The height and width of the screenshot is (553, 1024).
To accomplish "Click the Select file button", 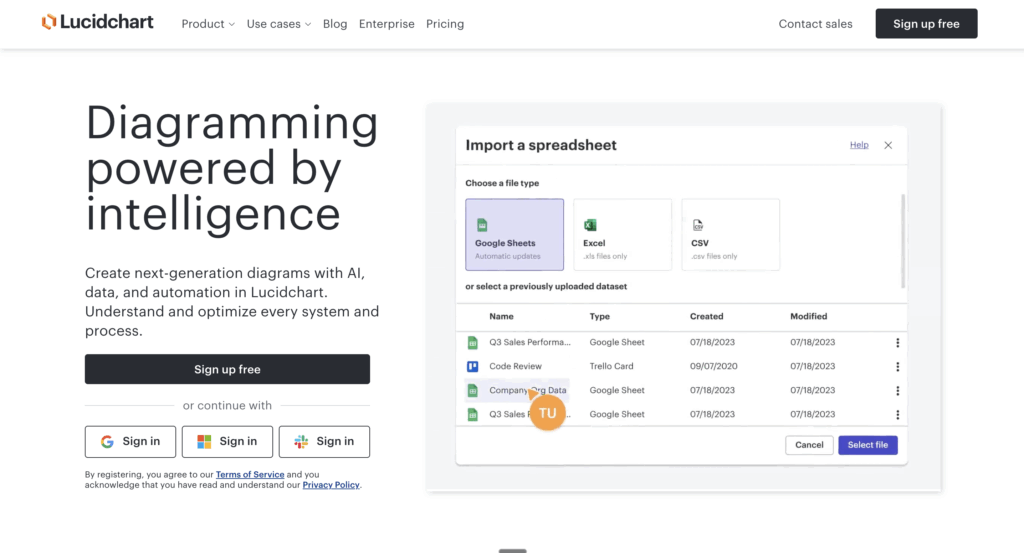I will coord(868,445).
